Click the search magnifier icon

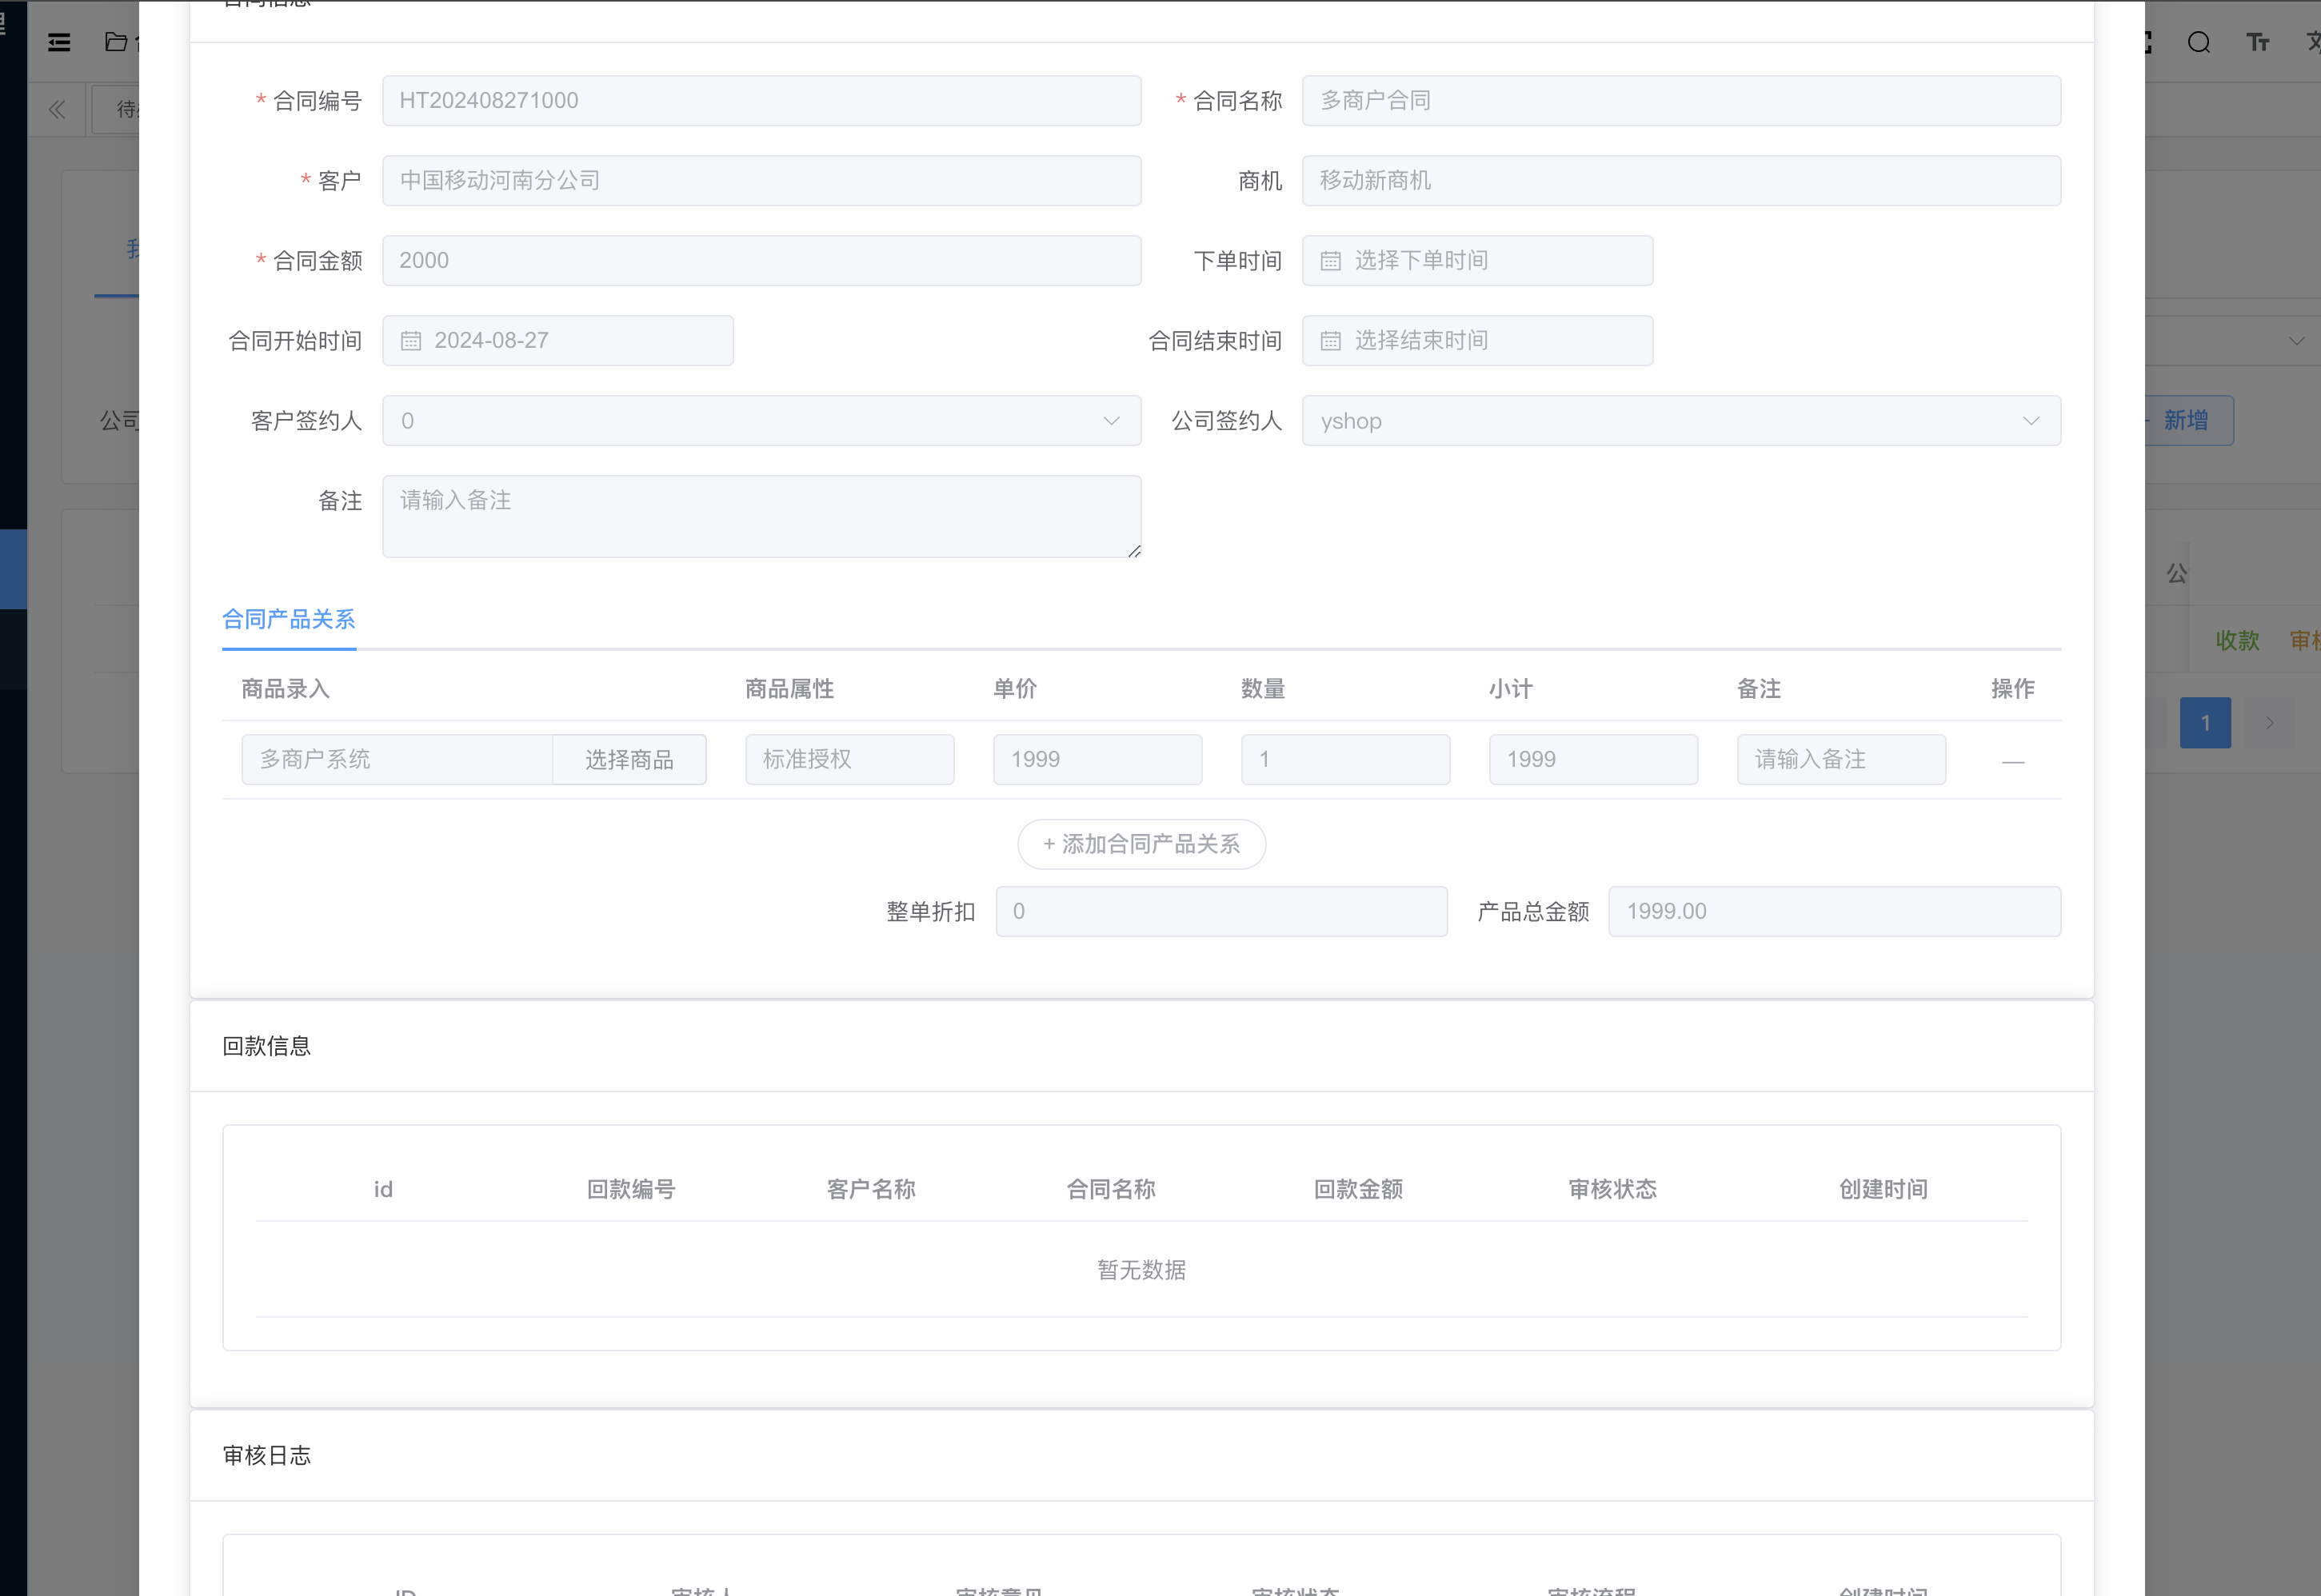point(2198,42)
